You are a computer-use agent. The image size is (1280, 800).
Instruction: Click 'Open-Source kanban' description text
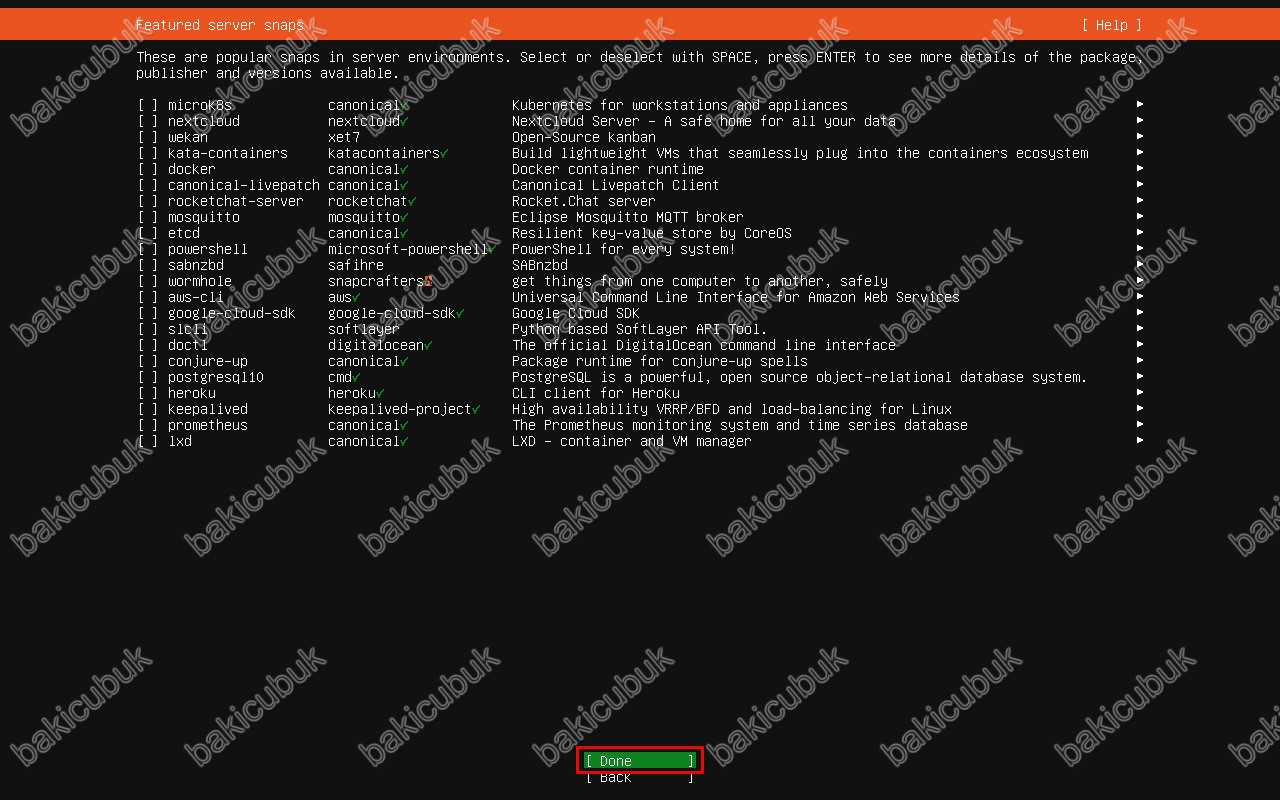(x=584, y=137)
